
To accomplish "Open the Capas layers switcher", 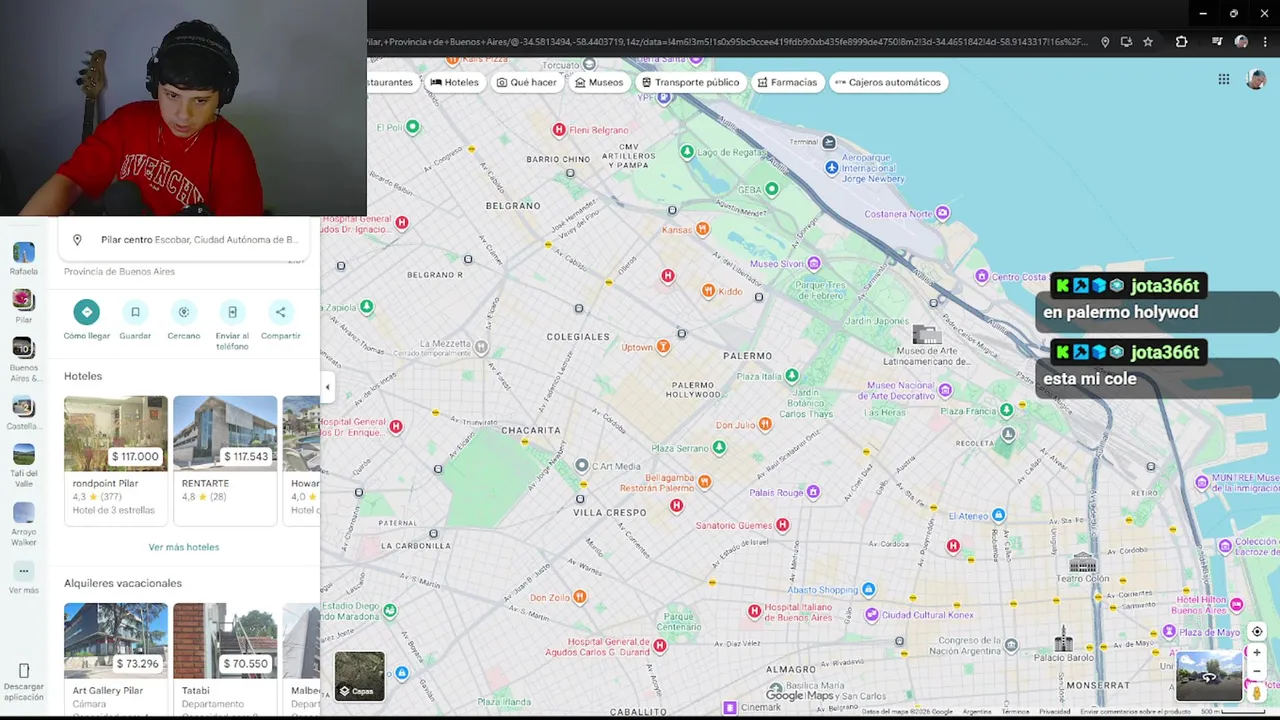I will click(359, 677).
